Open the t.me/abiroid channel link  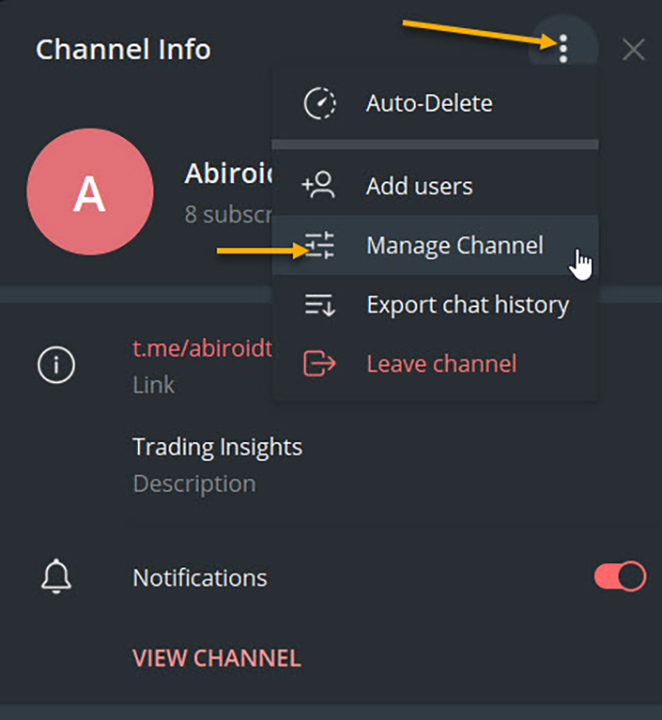pyautogui.click(x=202, y=349)
